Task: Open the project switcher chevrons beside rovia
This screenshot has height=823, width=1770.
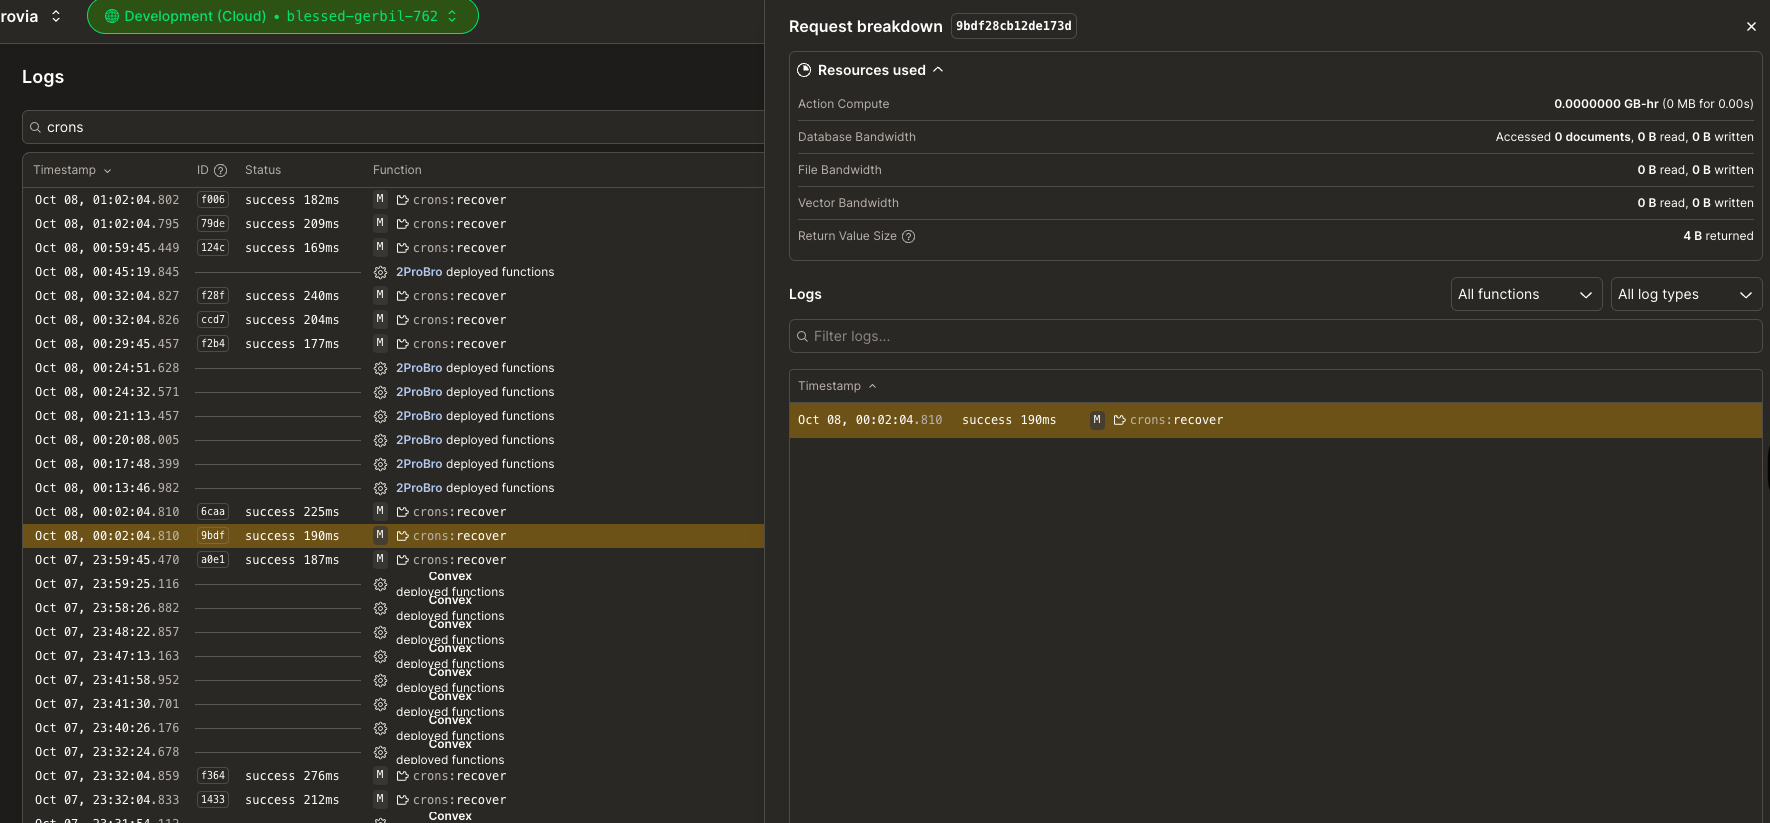Action: pos(56,17)
